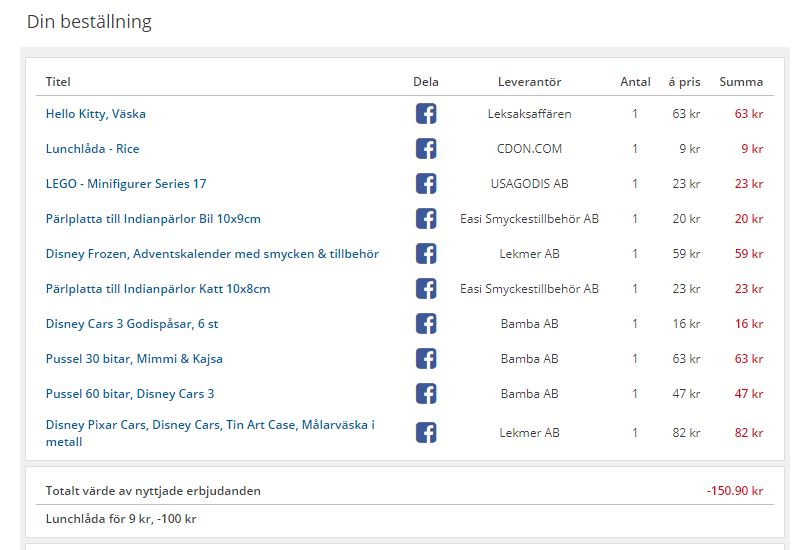Share LEGO Minifigurer Series 17 on Facebook
The height and width of the screenshot is (550, 807).
click(426, 184)
